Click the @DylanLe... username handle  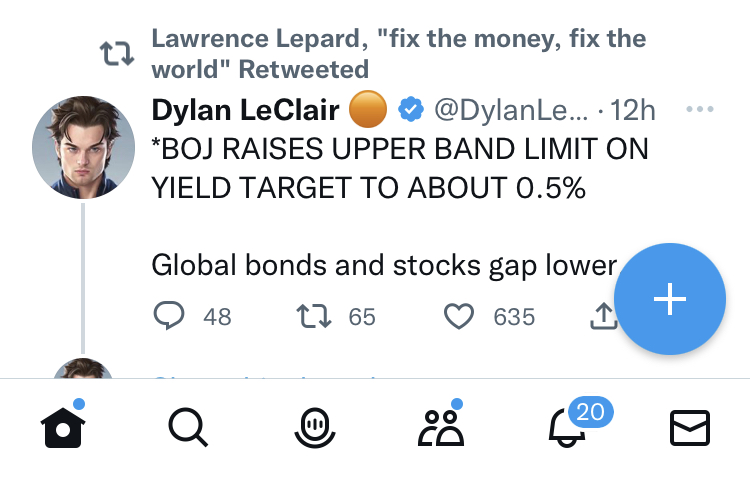[x=510, y=109]
